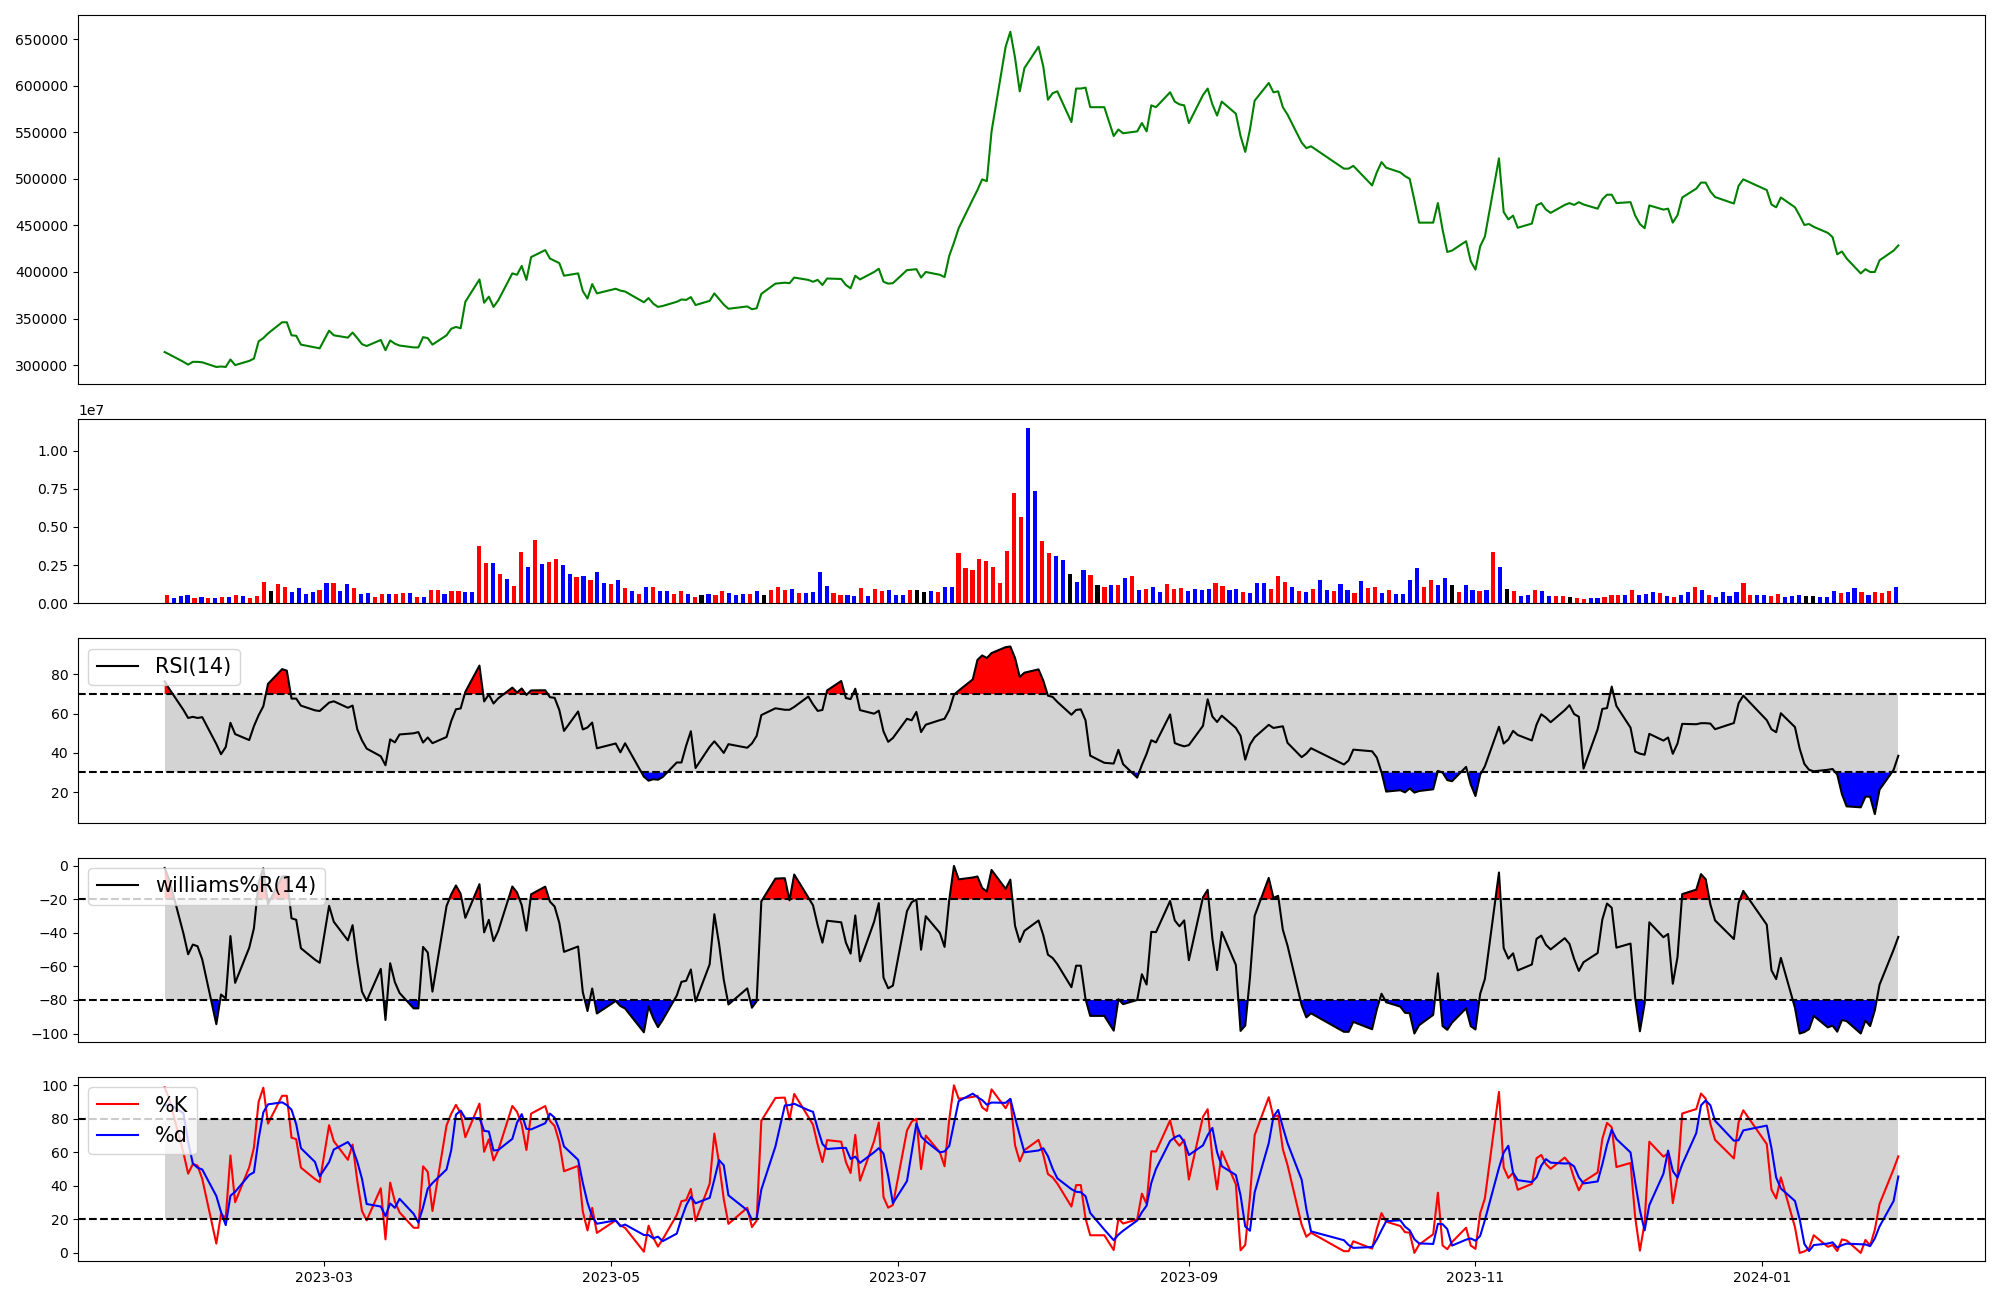Click the 1e7 exponent label on volume chart
Screen dimensions: 2000x1300
91,411
